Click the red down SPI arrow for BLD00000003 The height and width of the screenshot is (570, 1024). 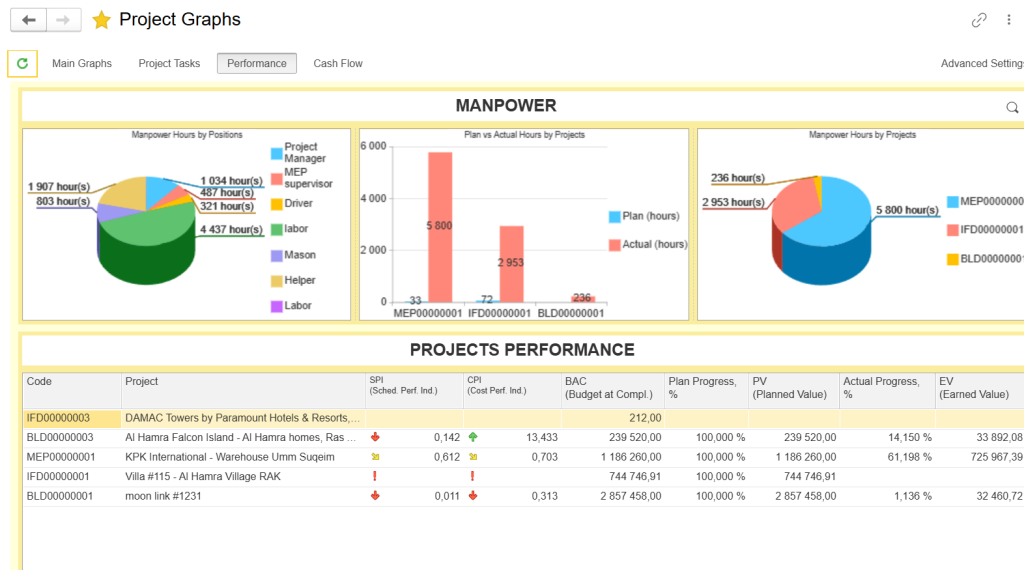click(x=375, y=437)
